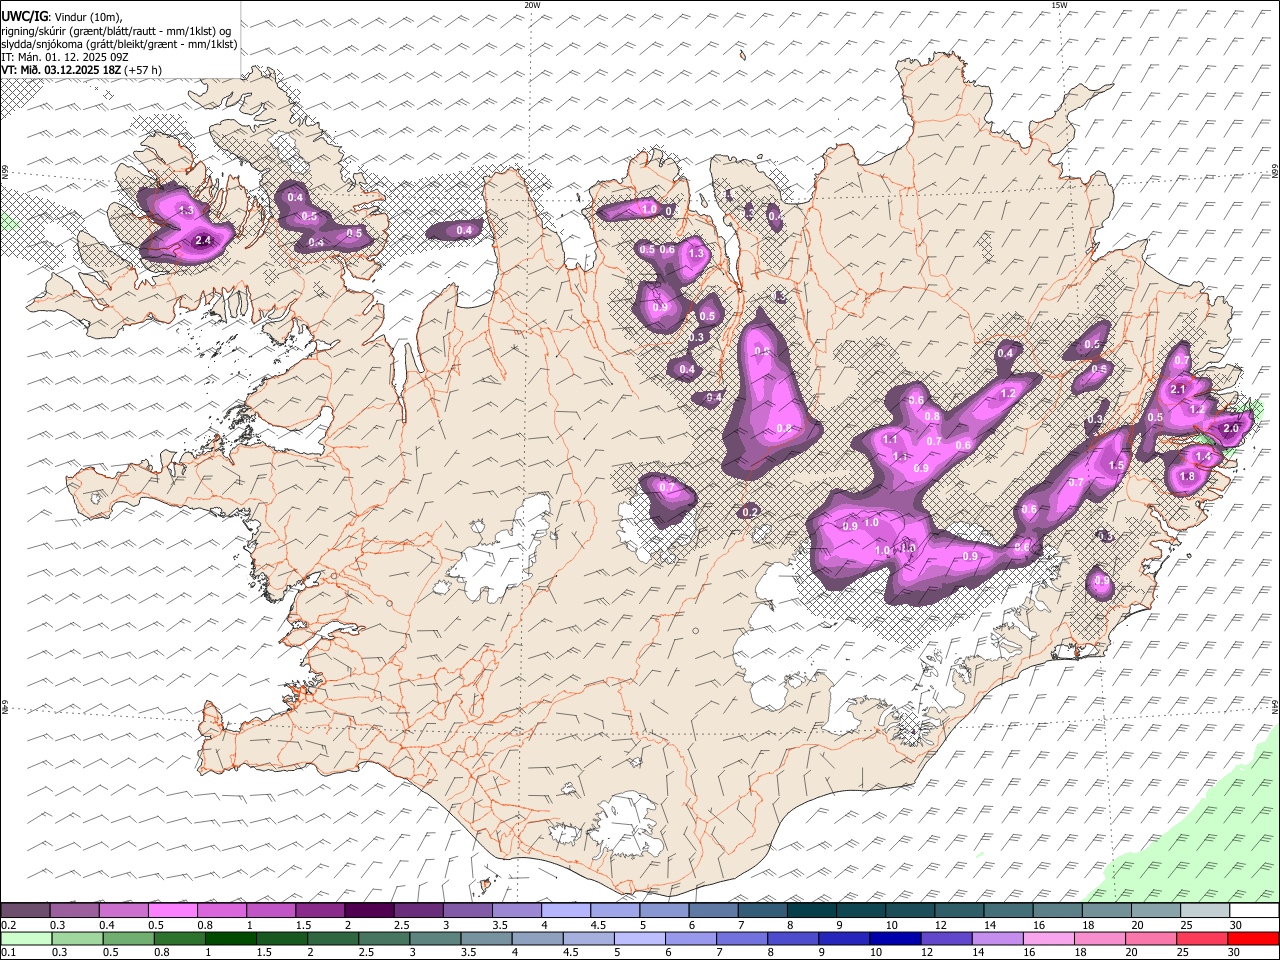
Task: Click the 1.5 value in the eastern purple band
Action: [1116, 465]
